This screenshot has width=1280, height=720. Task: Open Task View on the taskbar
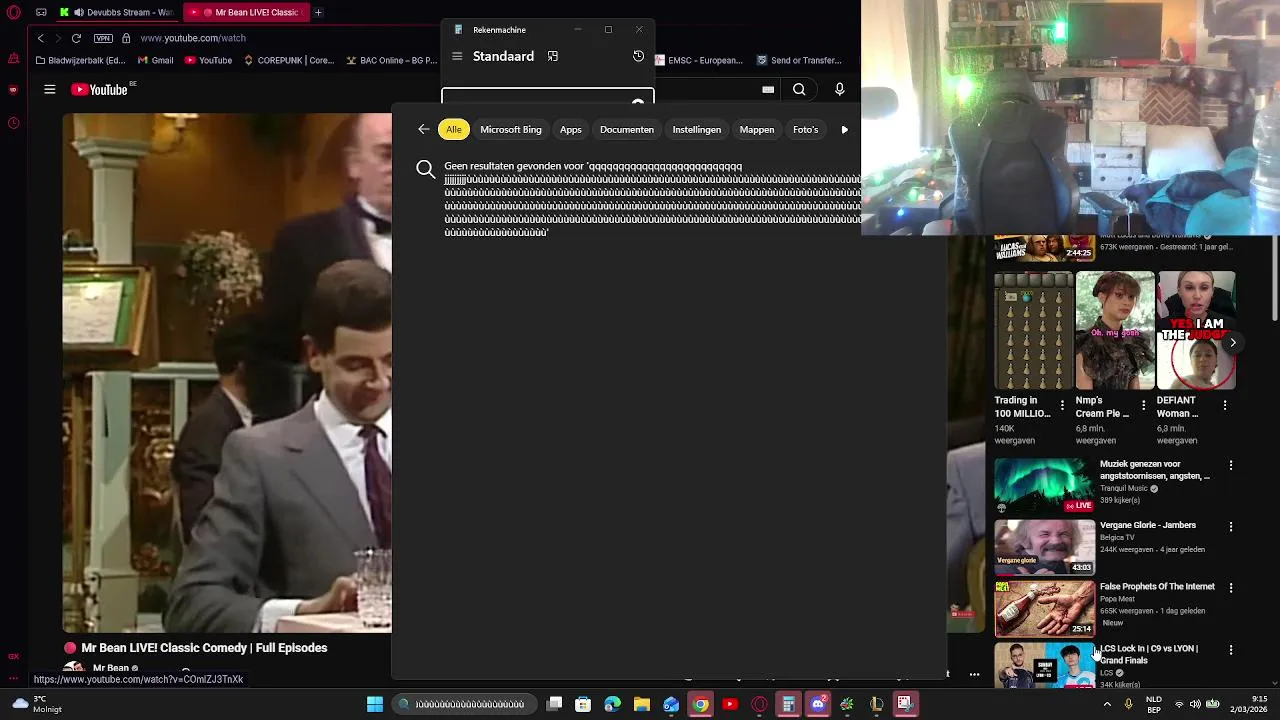click(555, 704)
